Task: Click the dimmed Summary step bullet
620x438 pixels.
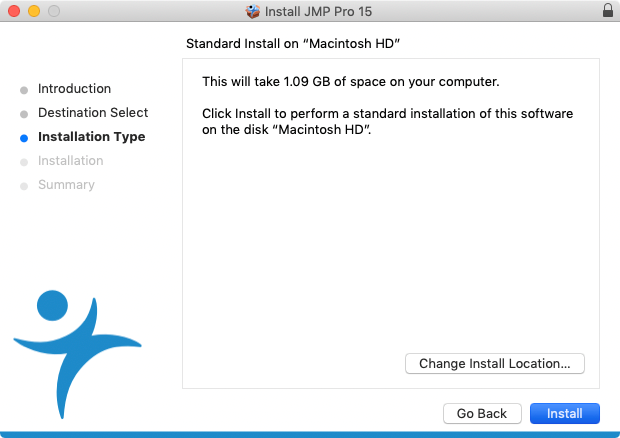Action: coord(24,186)
